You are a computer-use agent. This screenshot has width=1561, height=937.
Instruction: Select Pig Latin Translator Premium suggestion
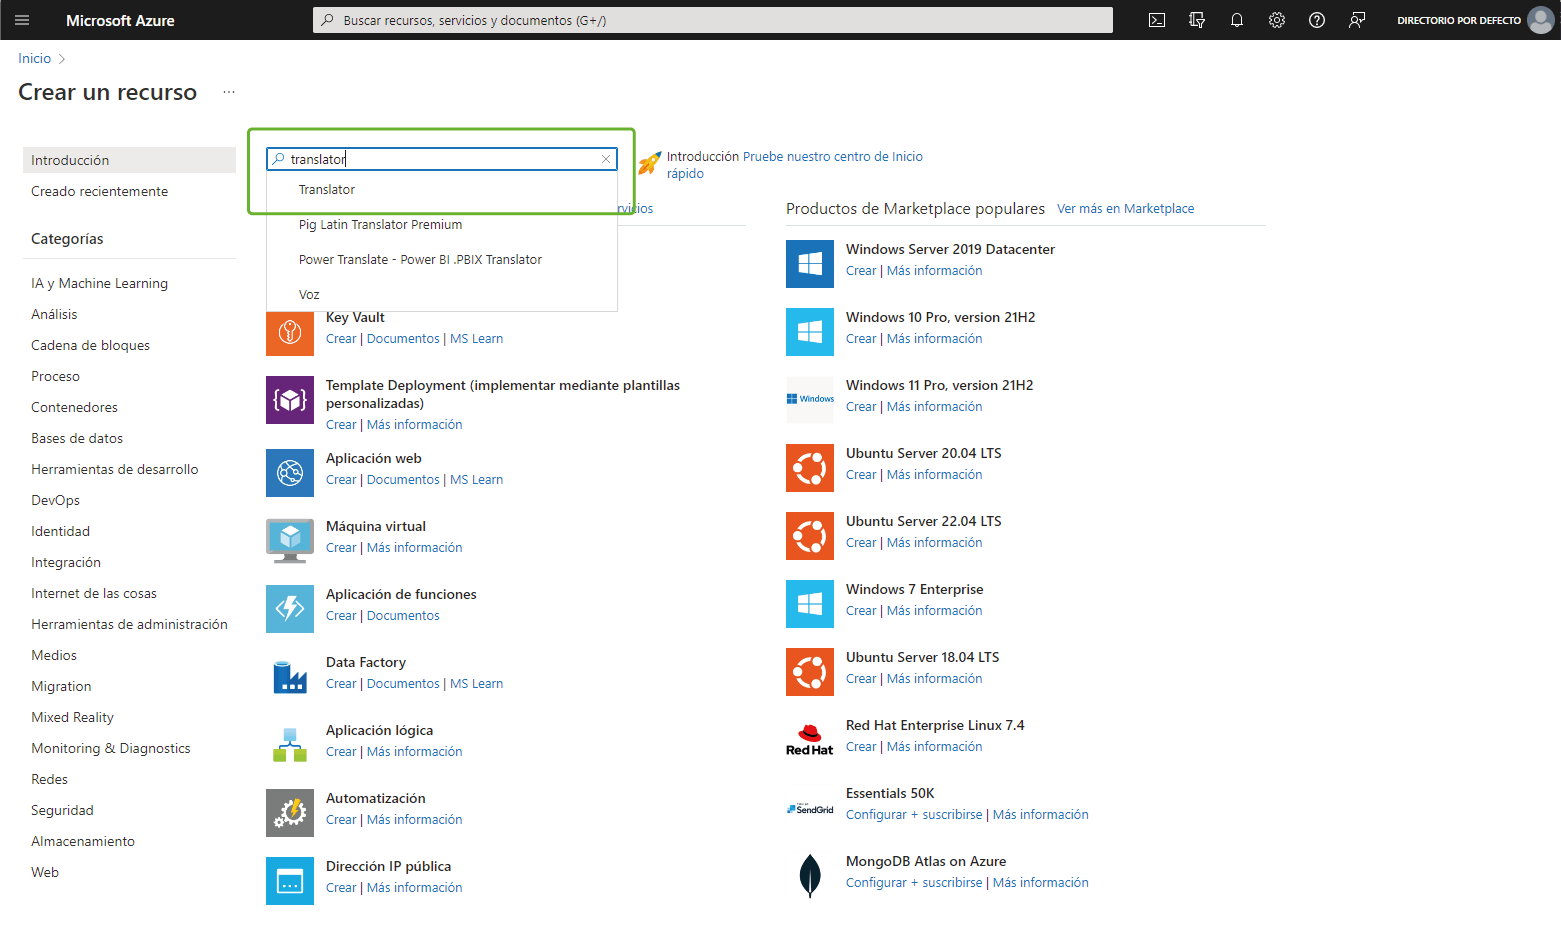click(x=442, y=224)
